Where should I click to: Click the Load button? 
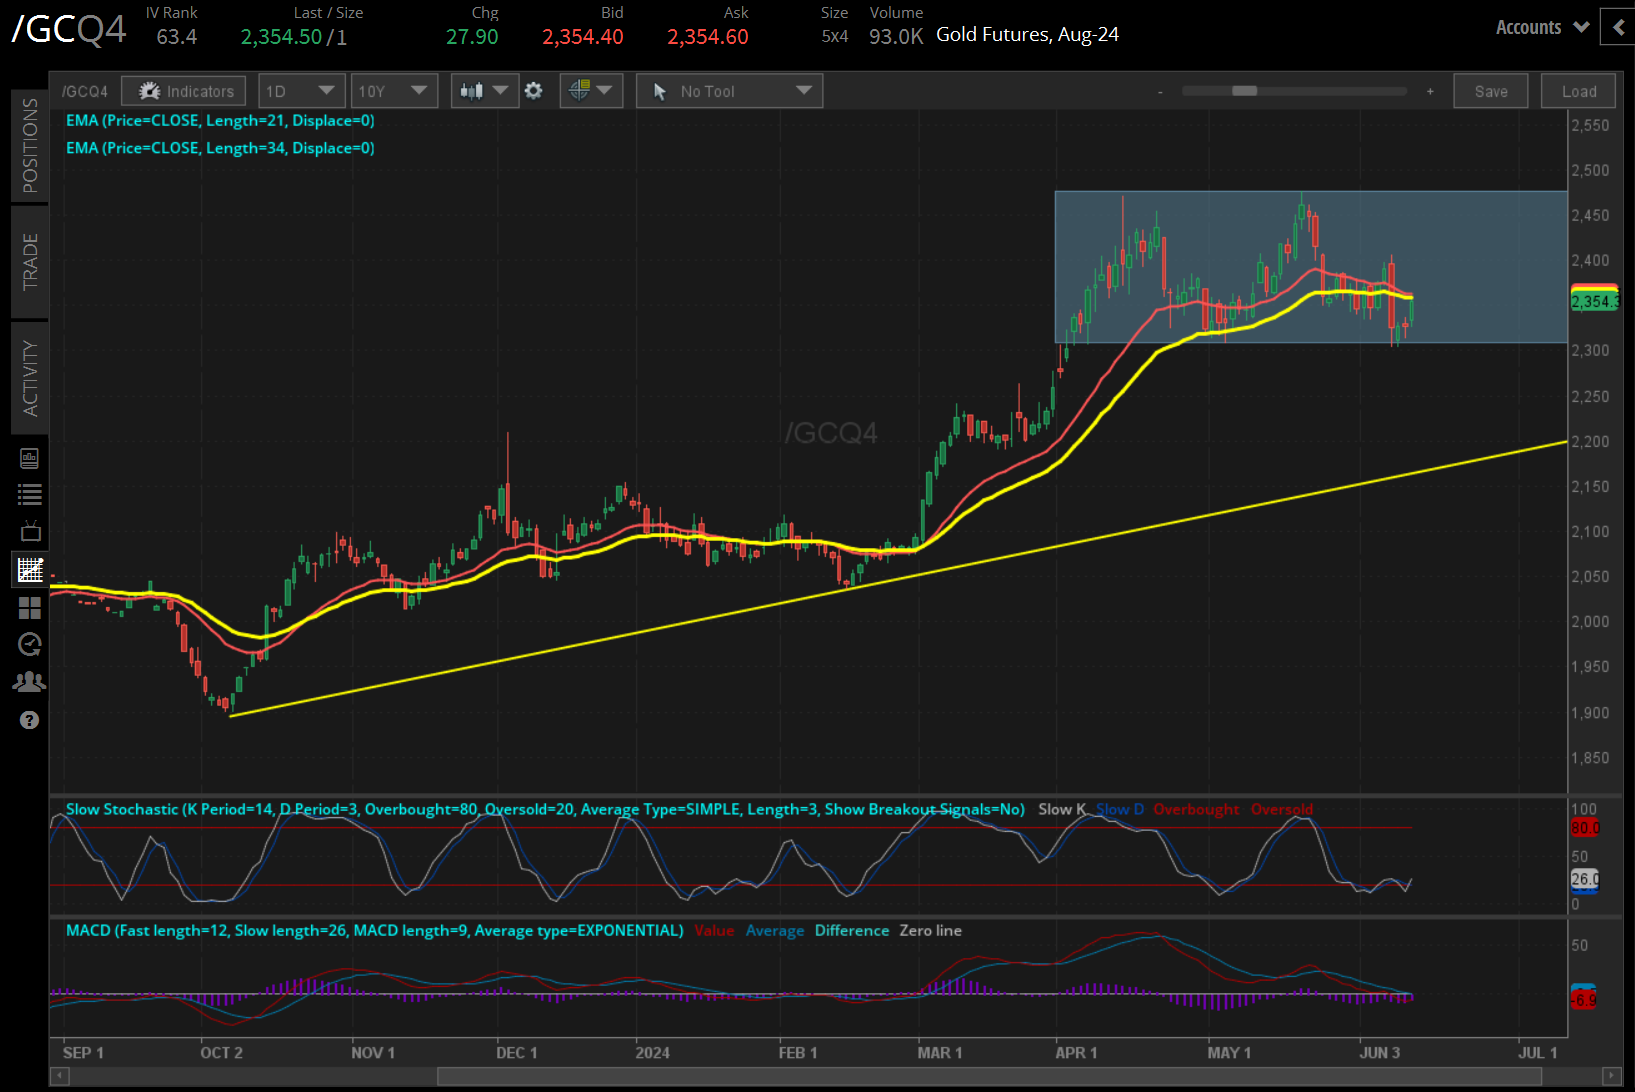coord(1578,90)
